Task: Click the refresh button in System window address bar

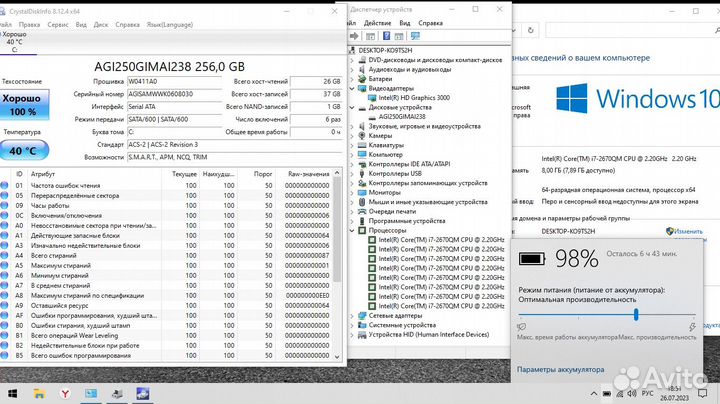Action: click(x=530, y=30)
